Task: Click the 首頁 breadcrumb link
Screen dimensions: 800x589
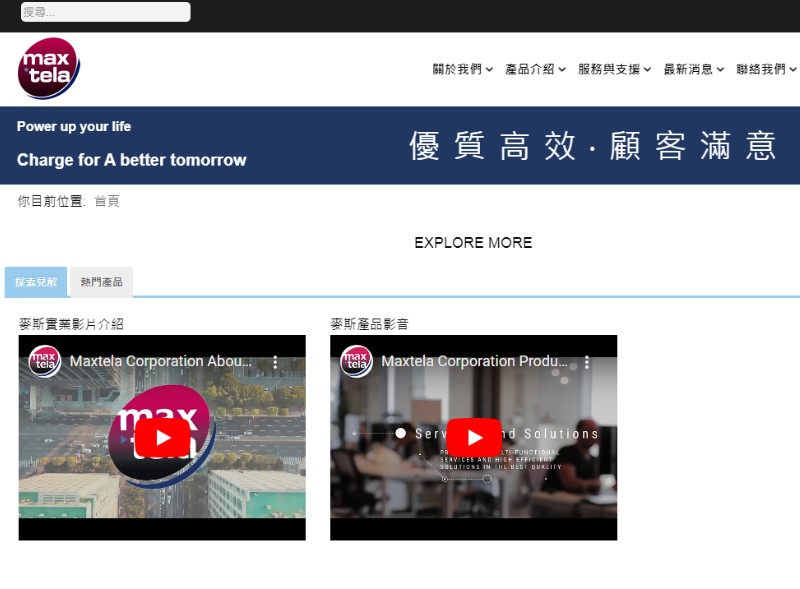Action: pyautogui.click(x=107, y=201)
